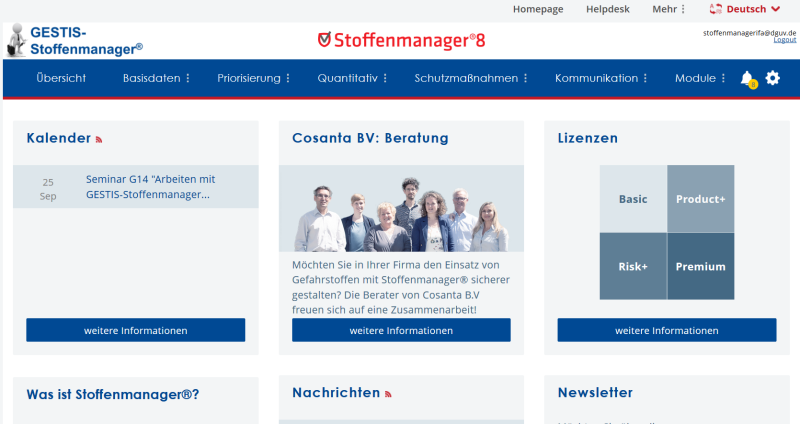Click the GESTIS-Stoffenmanager logo

click(x=75, y=41)
